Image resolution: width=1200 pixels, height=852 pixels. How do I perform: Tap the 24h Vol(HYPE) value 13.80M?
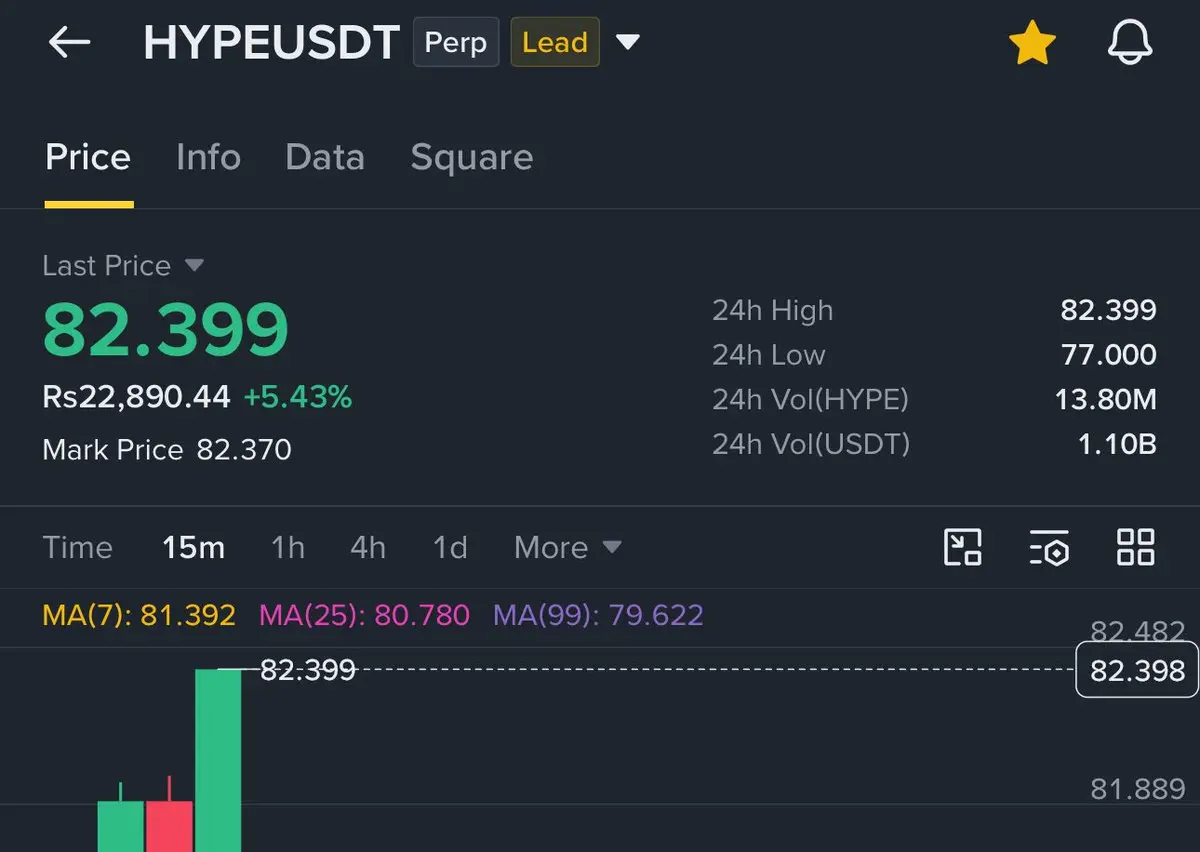1105,399
